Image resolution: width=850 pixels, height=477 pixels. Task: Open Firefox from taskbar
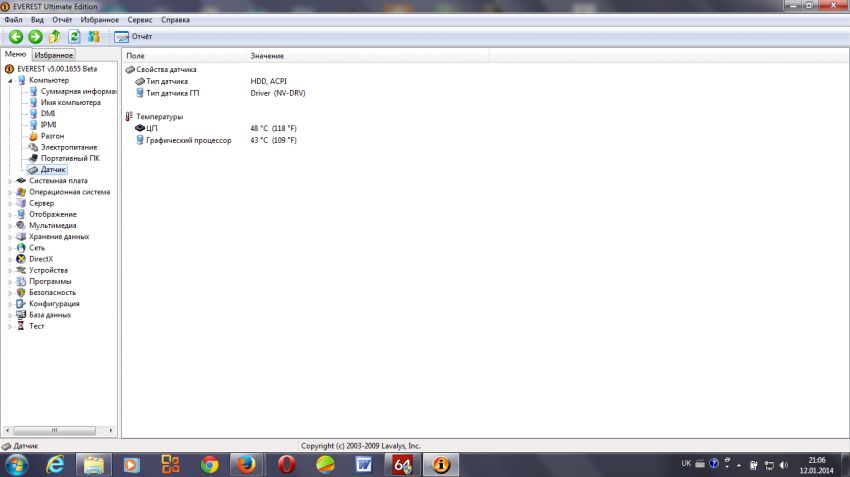(x=247, y=465)
